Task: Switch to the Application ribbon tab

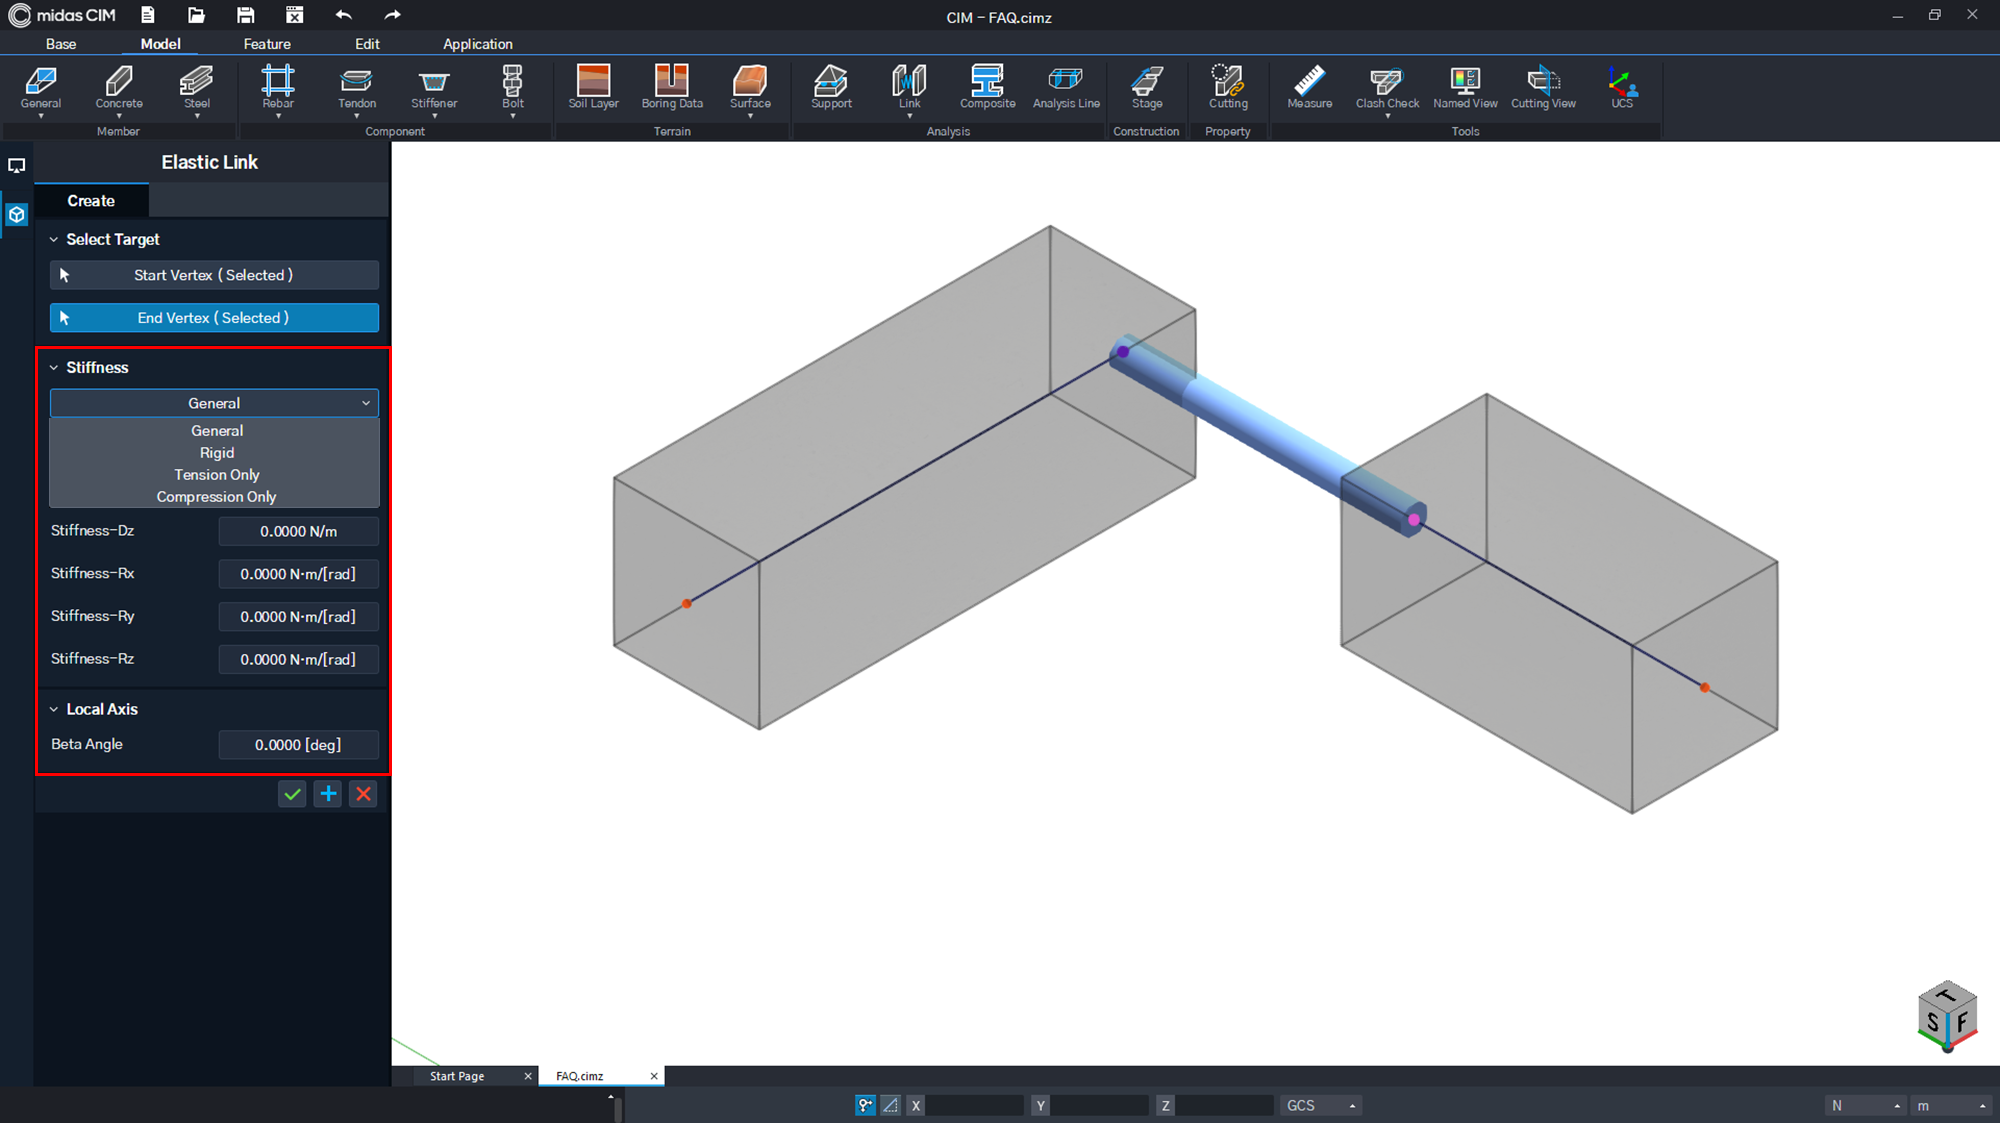Action: 478,44
